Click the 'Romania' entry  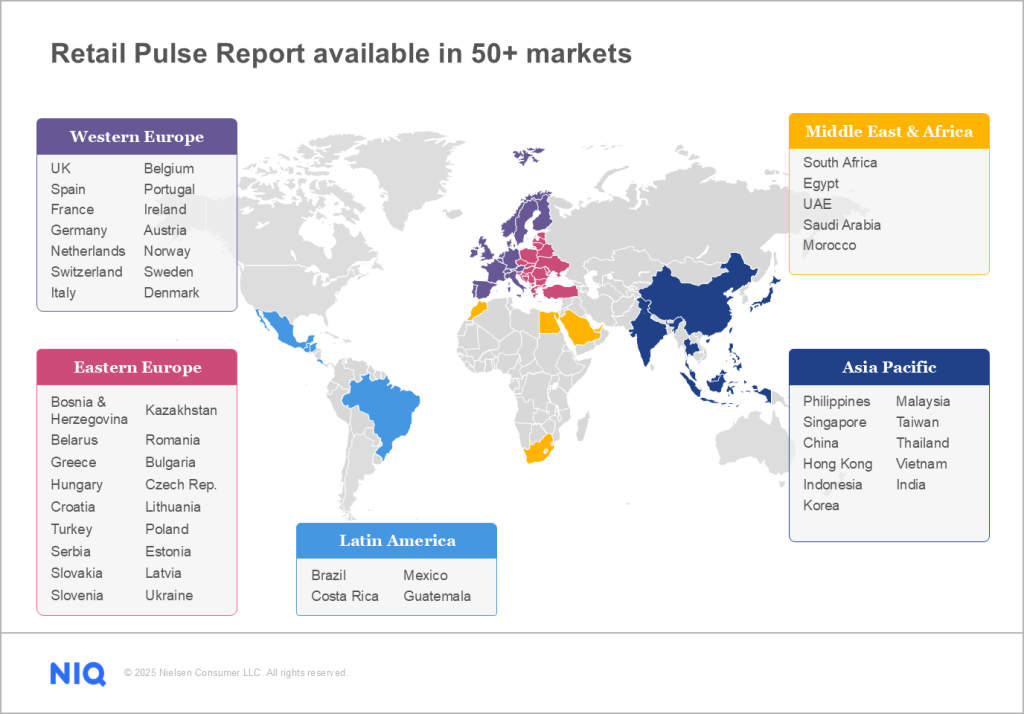pyautogui.click(x=173, y=440)
